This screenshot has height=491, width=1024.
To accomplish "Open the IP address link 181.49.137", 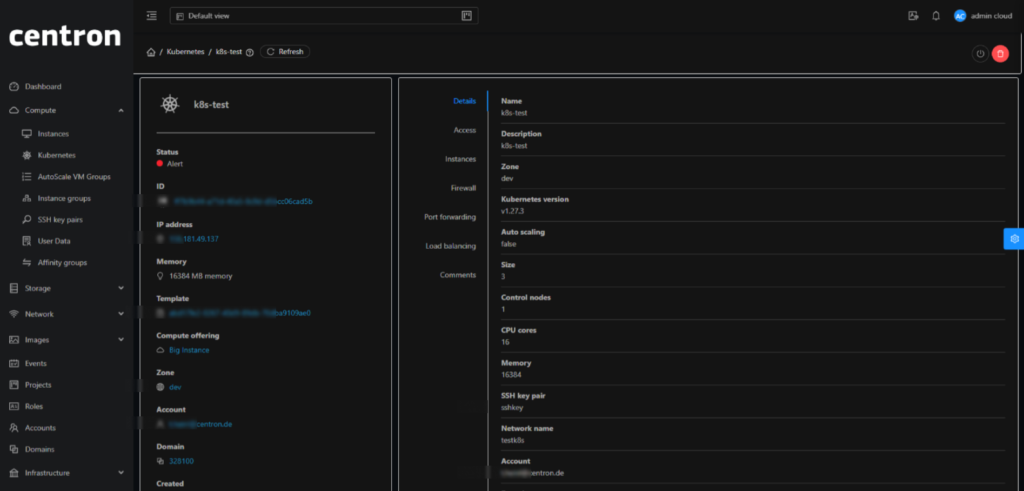I will pyautogui.click(x=194, y=239).
